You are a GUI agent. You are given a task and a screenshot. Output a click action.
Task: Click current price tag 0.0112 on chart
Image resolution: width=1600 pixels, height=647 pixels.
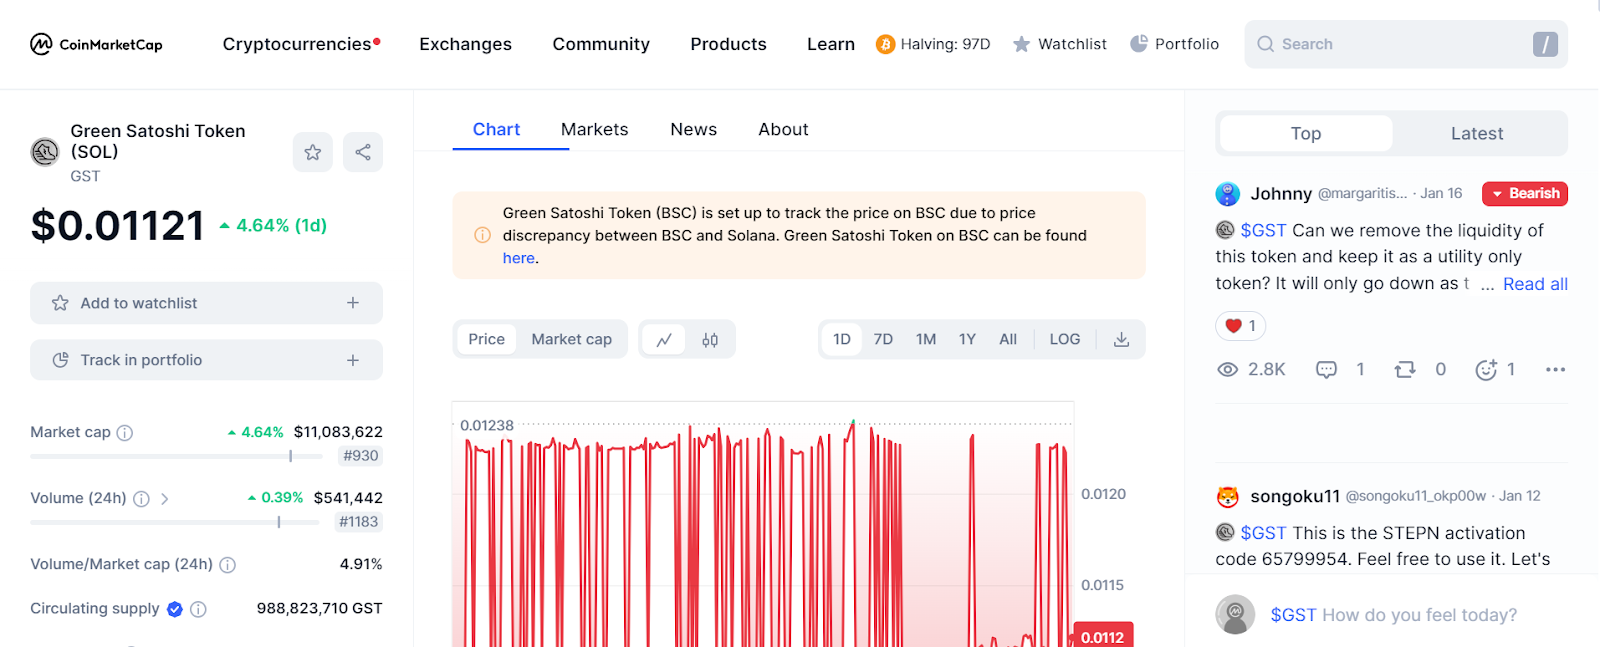pos(1102,637)
